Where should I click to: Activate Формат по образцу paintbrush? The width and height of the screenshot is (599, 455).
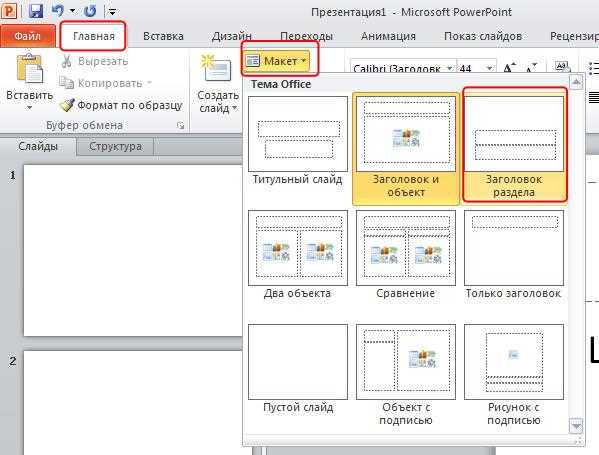121,105
